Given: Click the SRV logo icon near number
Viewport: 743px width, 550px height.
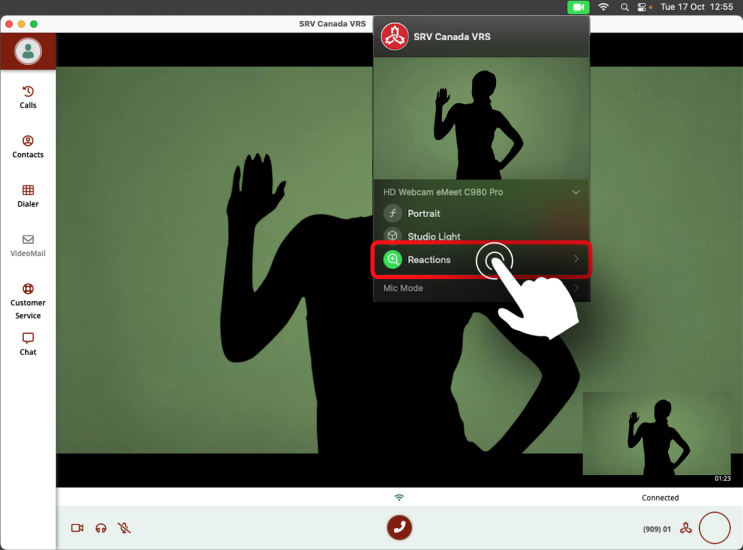Looking at the screenshot, I should pos(686,528).
